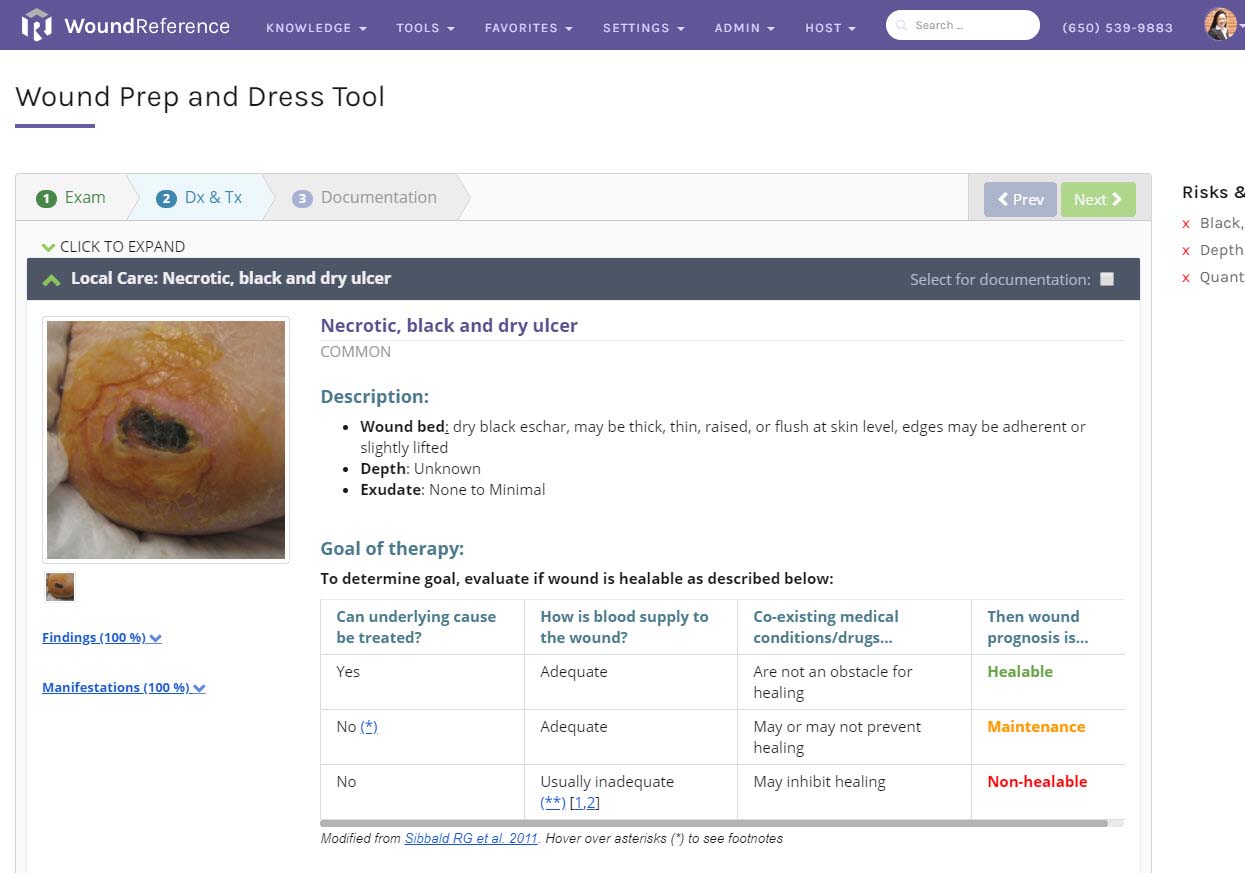Image resolution: width=1245 pixels, height=873 pixels.
Task: Expand the Findings (100 %) section
Action: click(101, 638)
